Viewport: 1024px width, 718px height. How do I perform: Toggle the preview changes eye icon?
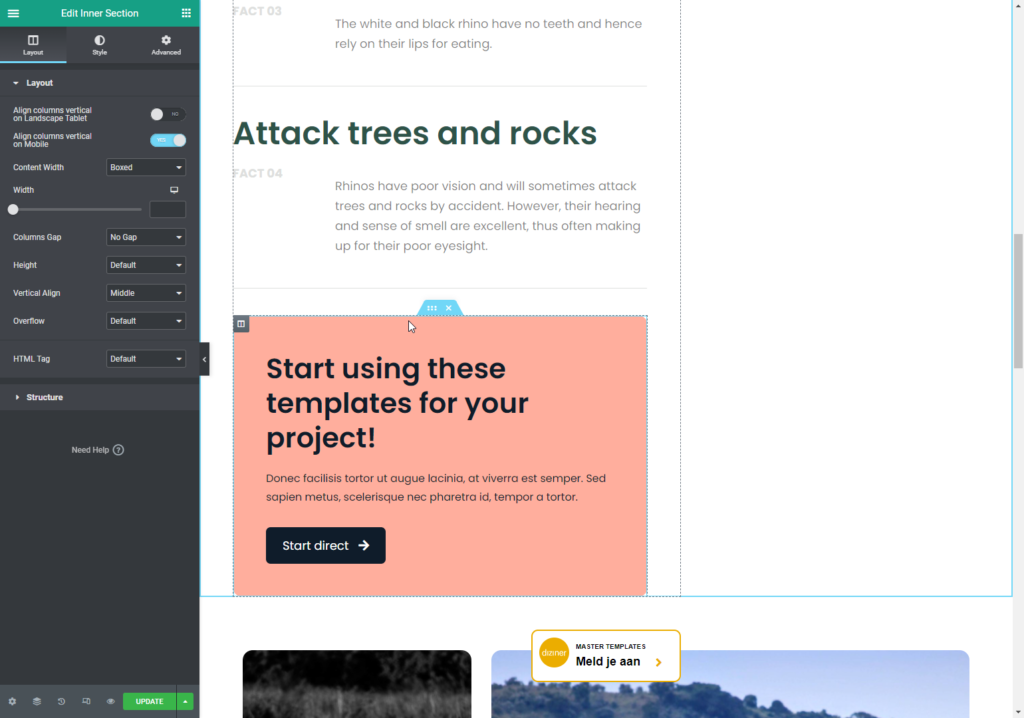(x=110, y=701)
